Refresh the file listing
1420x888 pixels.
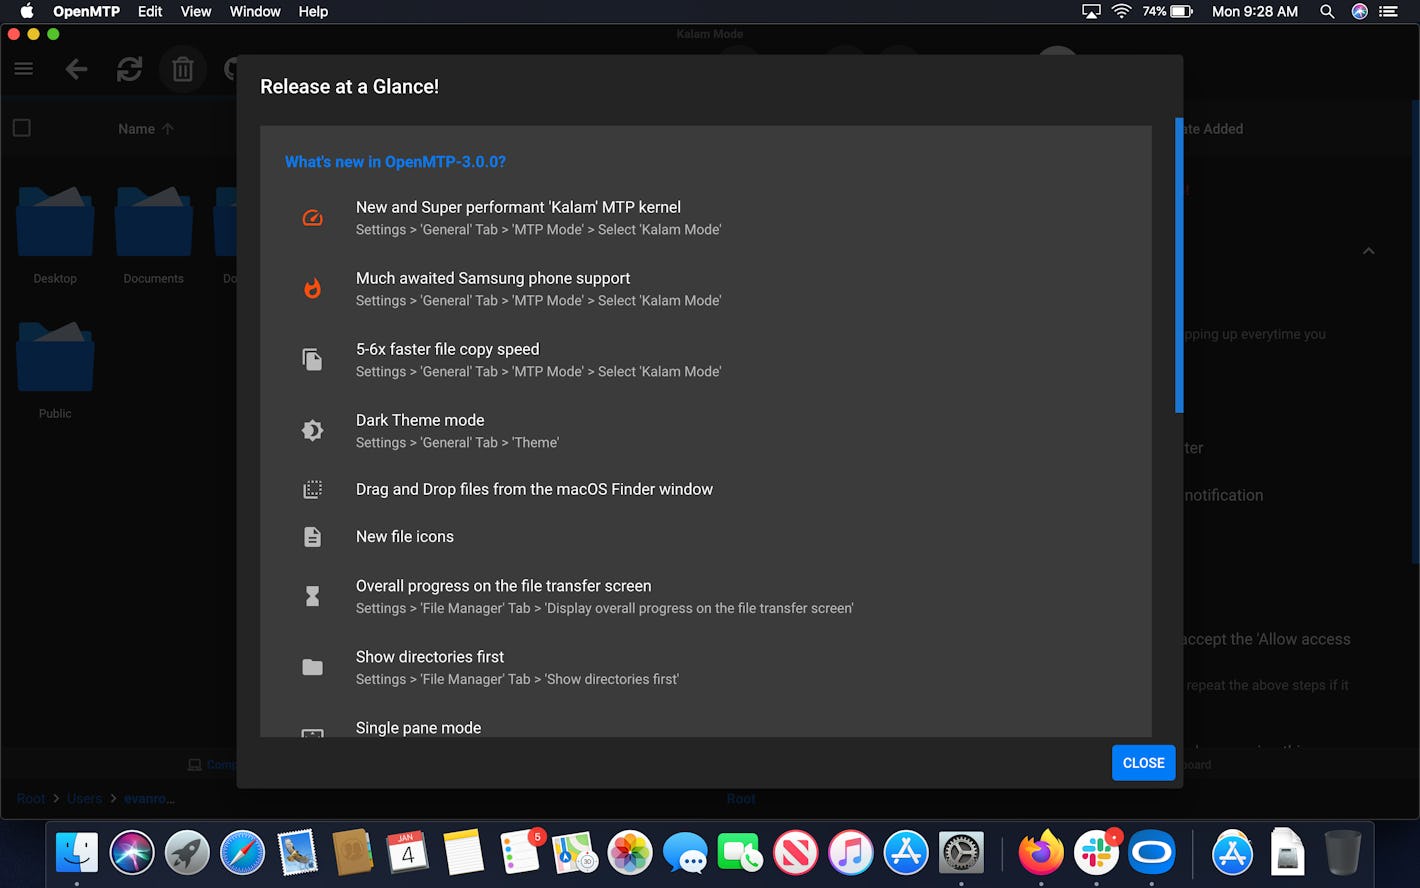pos(129,68)
